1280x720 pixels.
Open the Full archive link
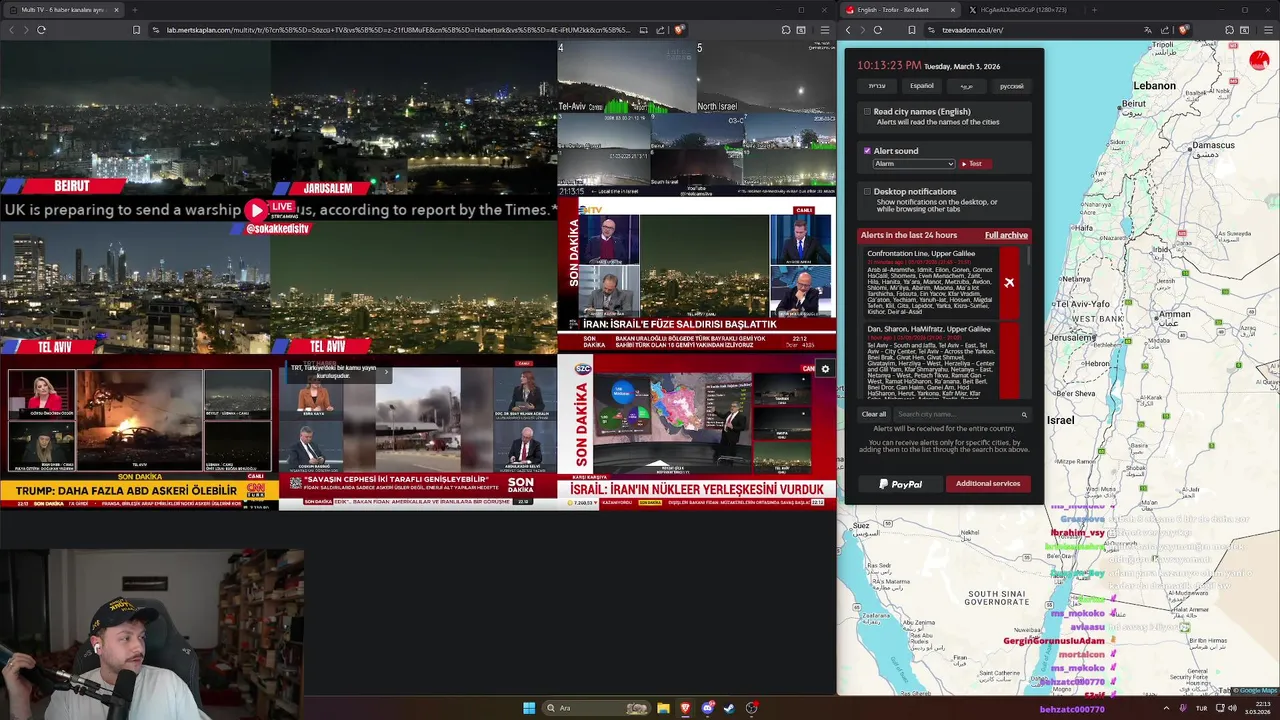(x=1006, y=235)
